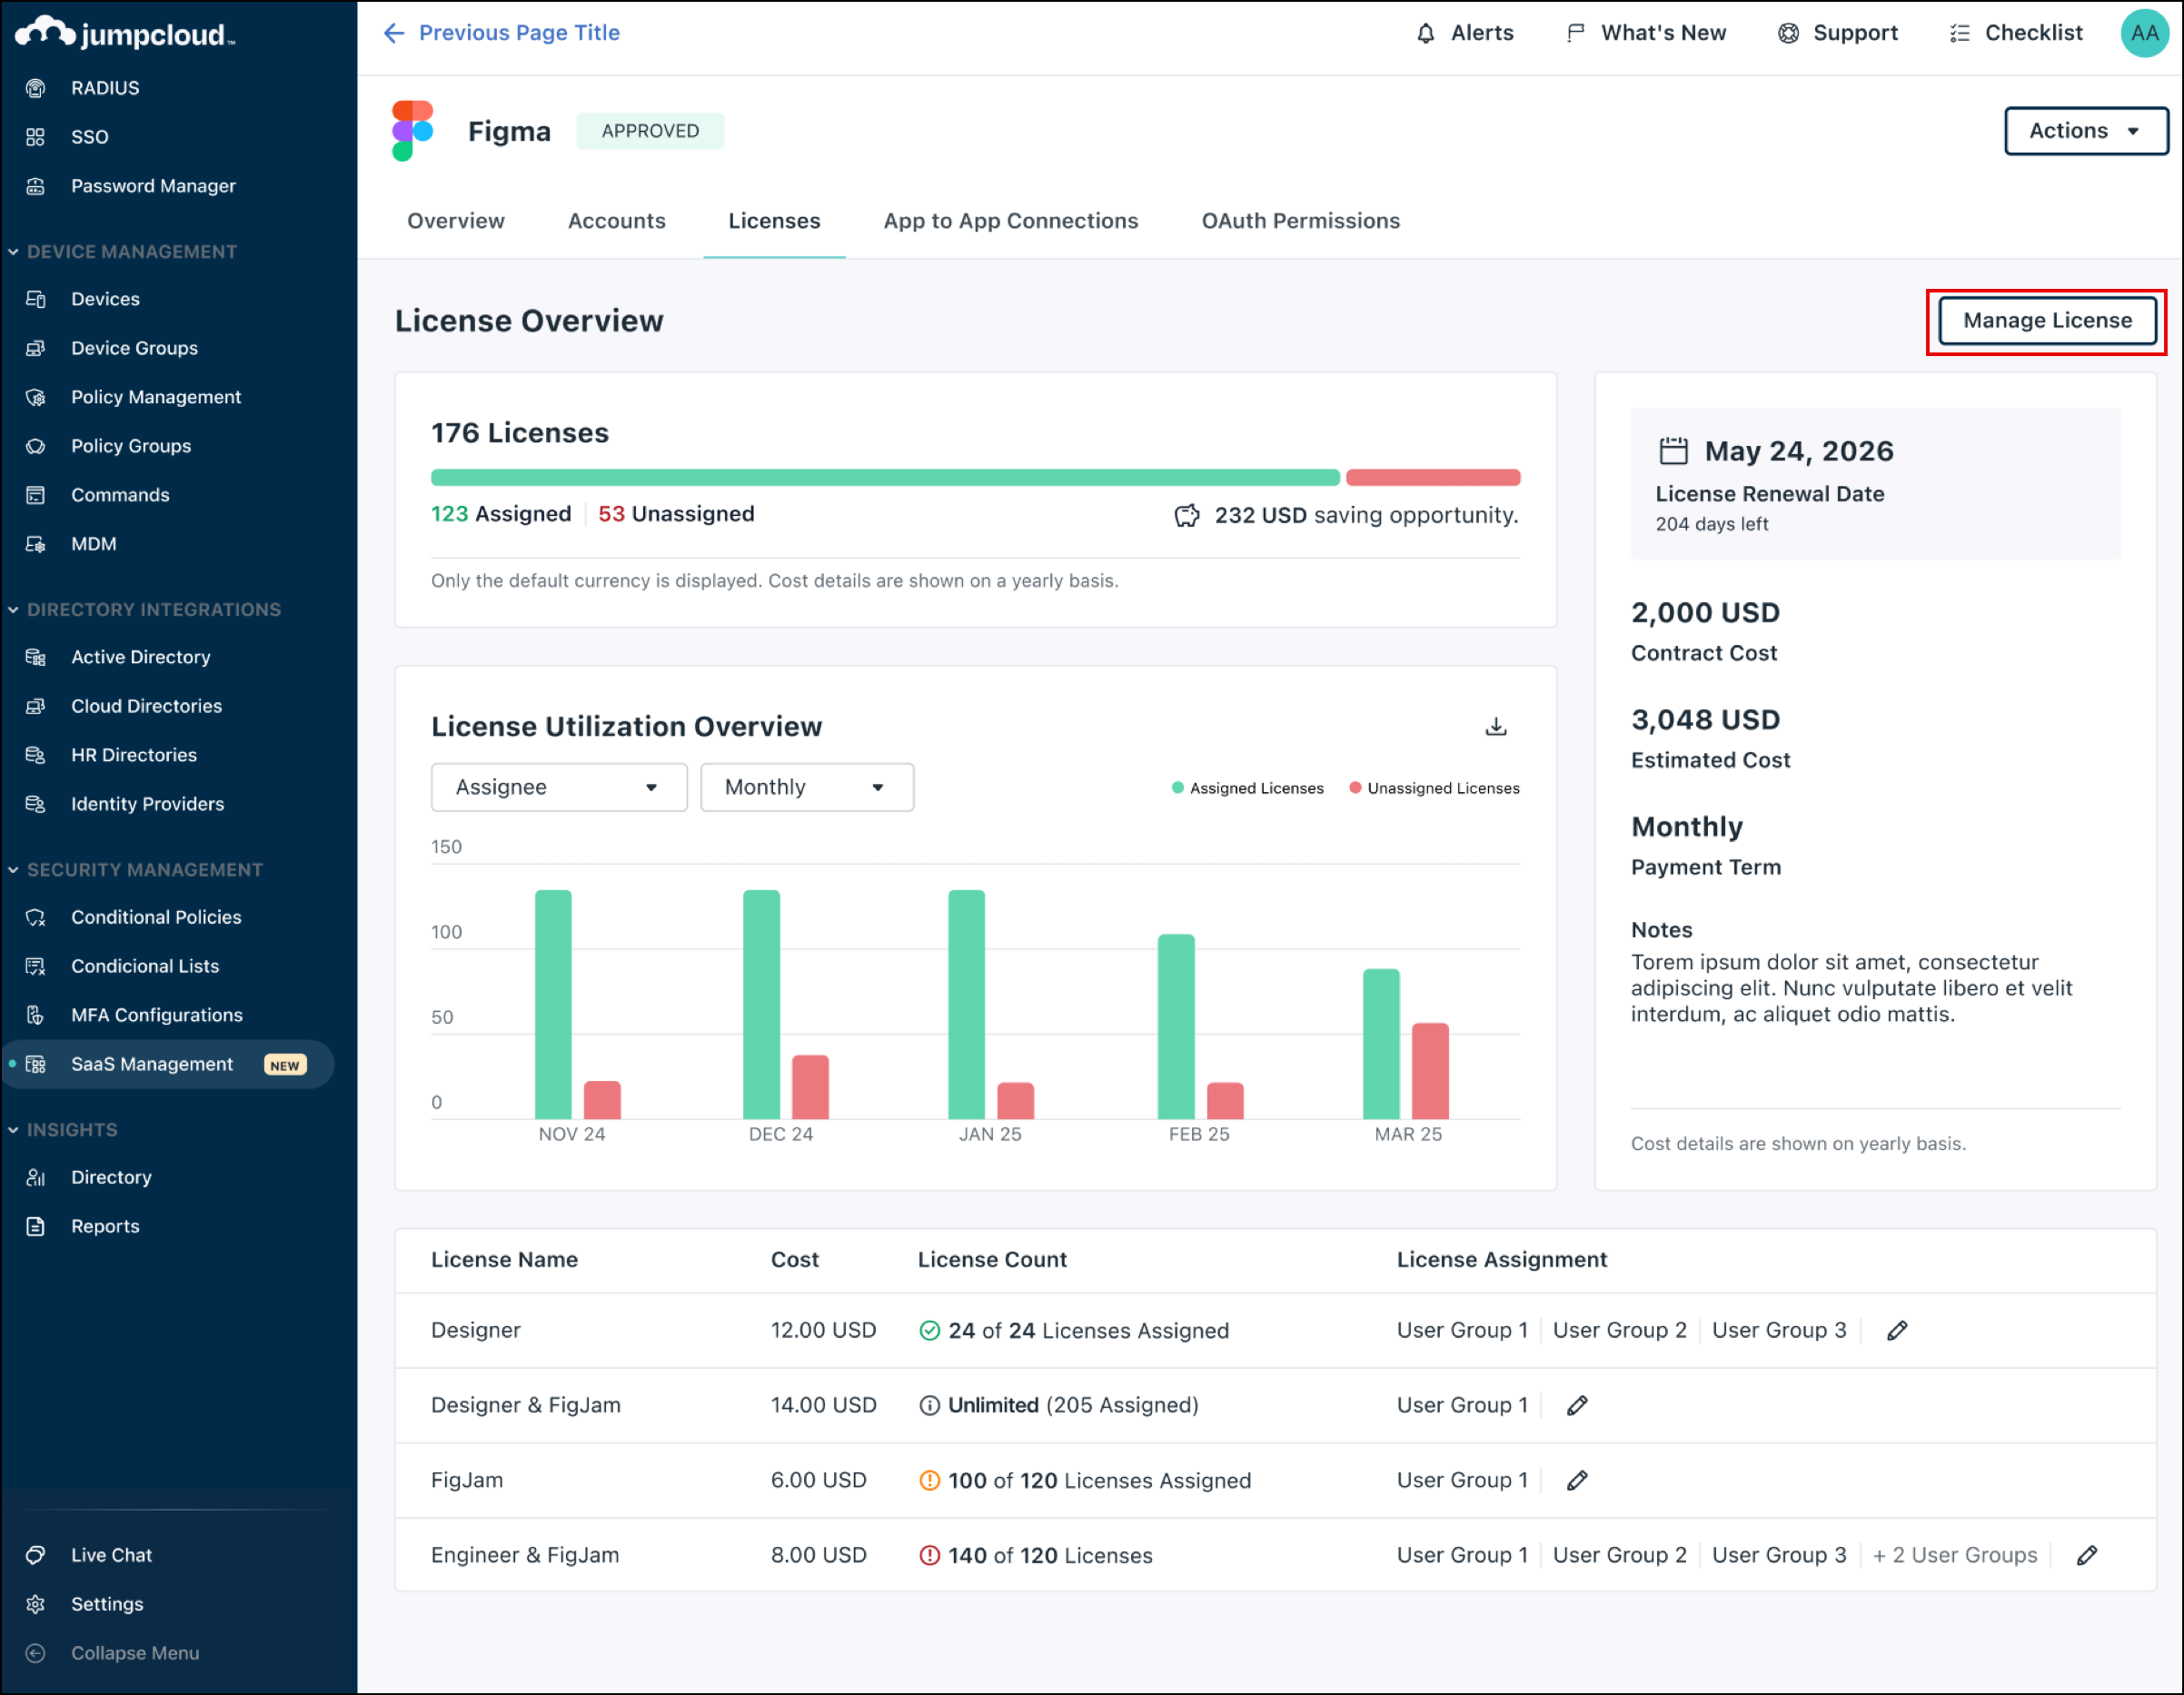Open Conditional Policies
The image size is (2184, 1695).
(156, 917)
